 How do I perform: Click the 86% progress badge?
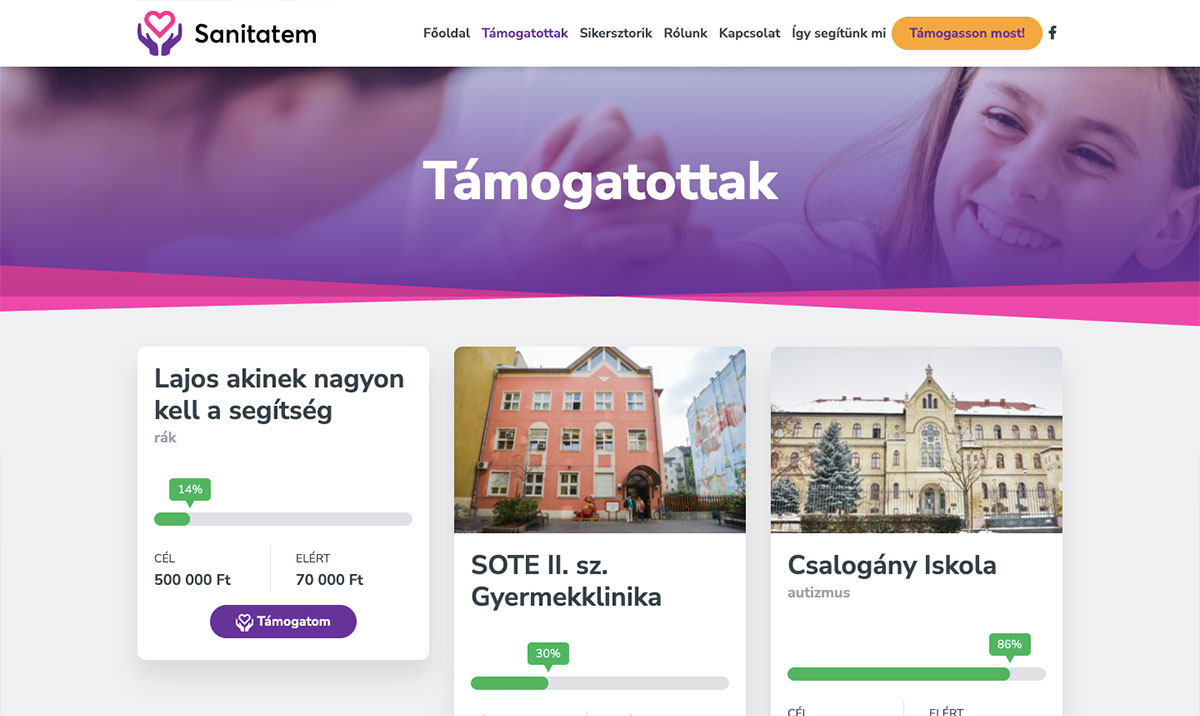(1010, 645)
